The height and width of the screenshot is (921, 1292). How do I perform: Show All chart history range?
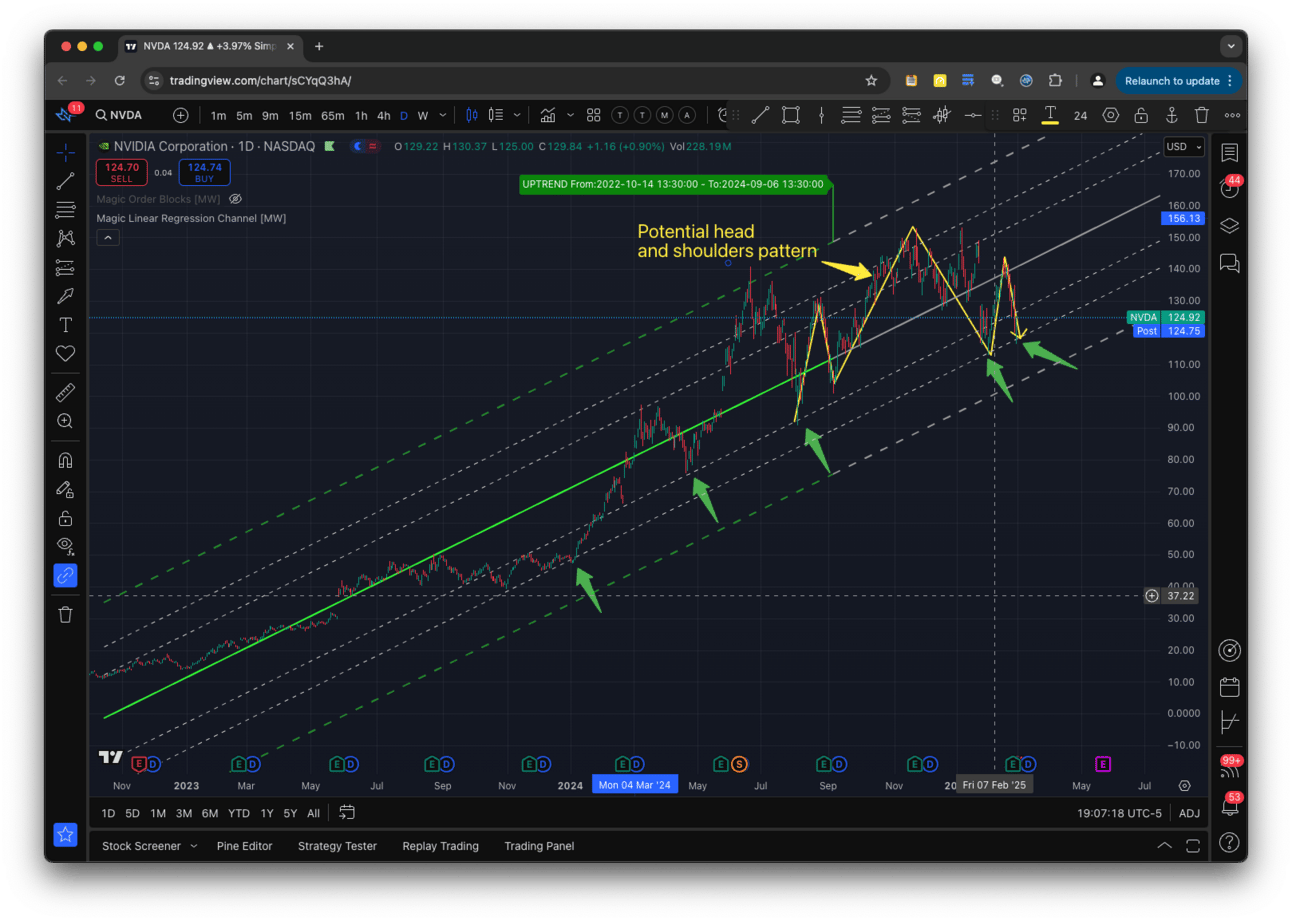[314, 813]
